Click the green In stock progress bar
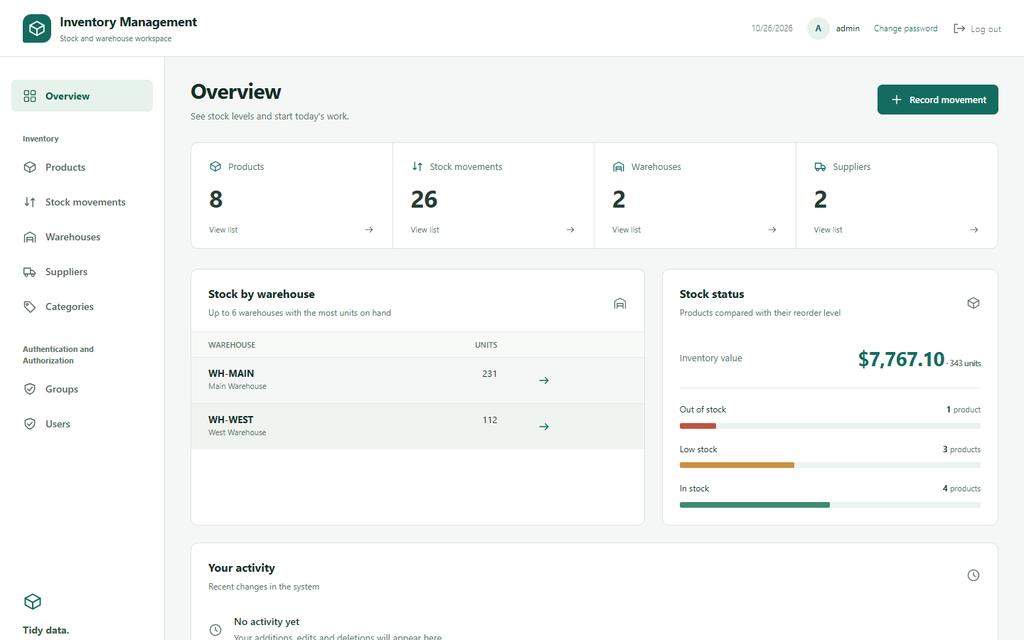The height and width of the screenshot is (640, 1024). [x=754, y=505]
